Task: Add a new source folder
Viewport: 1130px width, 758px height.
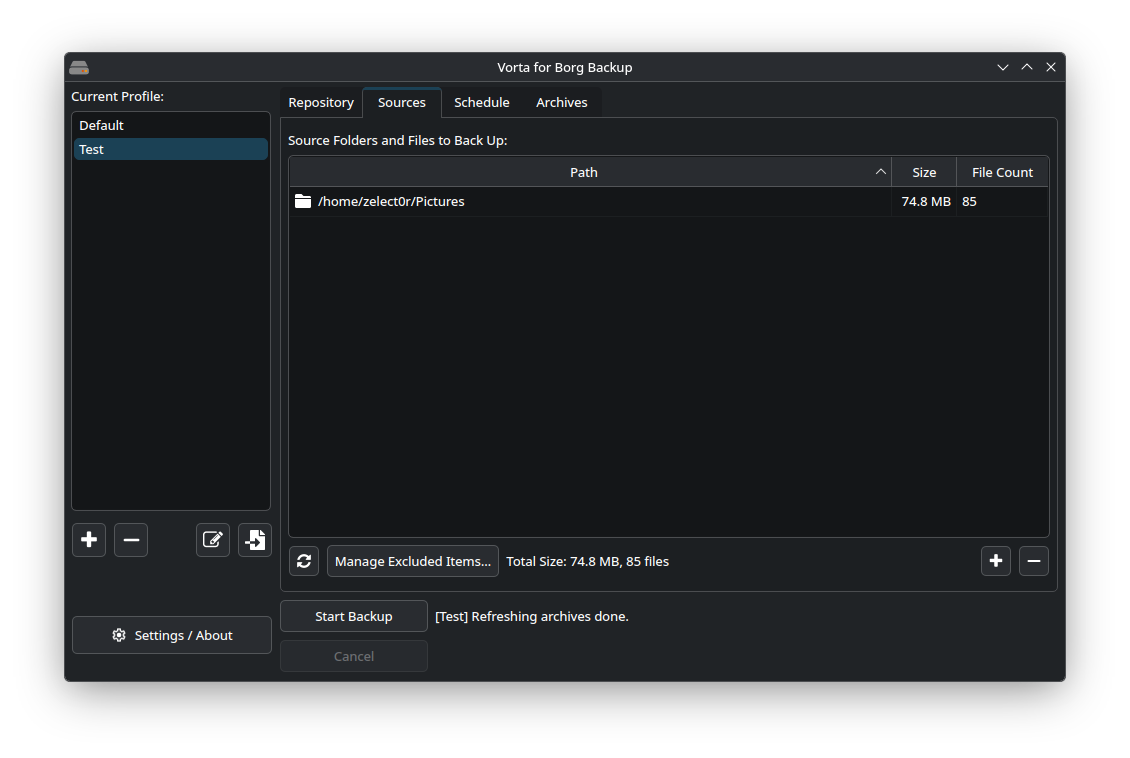Action: click(996, 561)
